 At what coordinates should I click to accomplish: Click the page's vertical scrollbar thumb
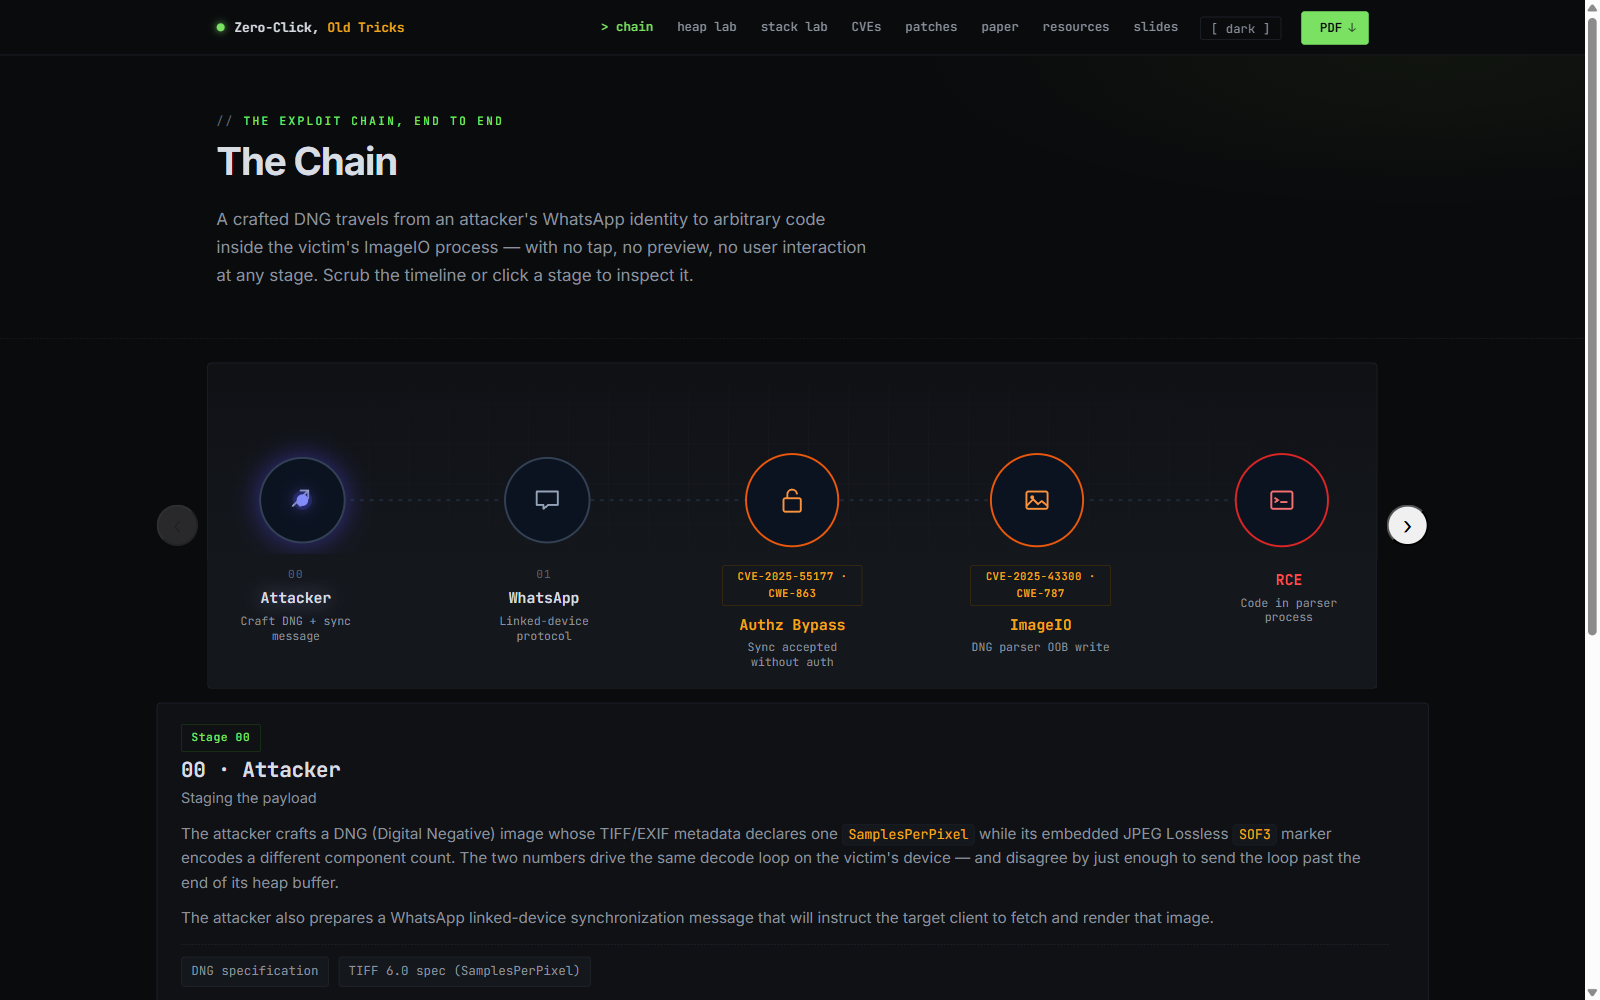coord(1592,325)
